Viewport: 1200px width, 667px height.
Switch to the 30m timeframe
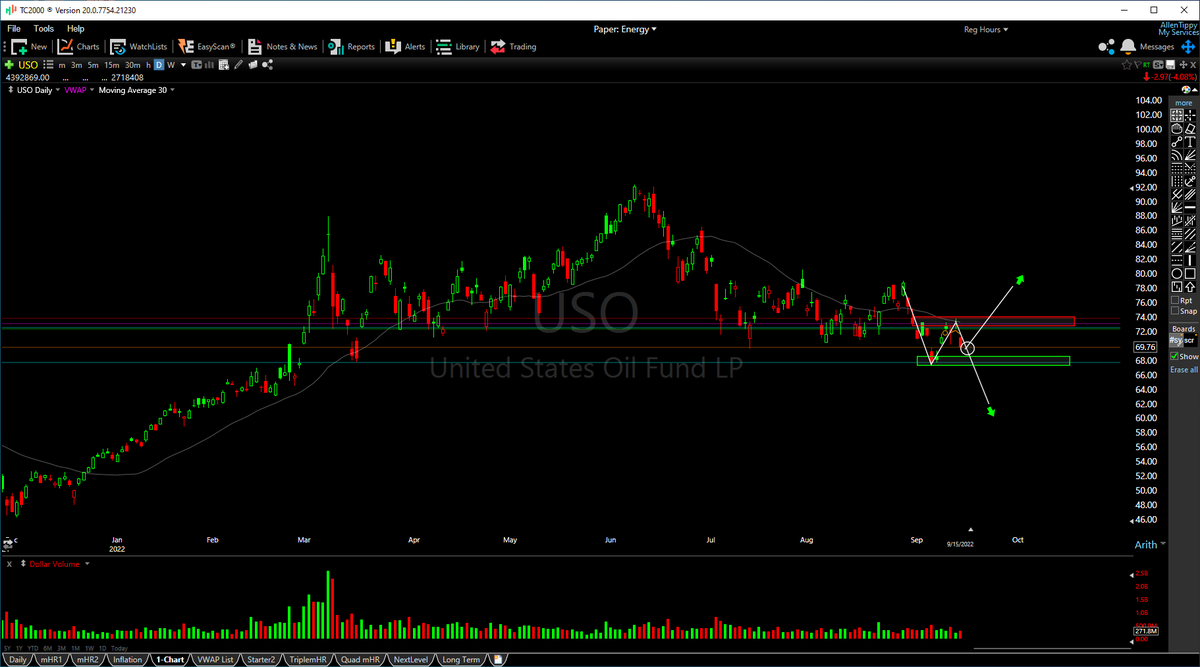[x=132, y=65]
